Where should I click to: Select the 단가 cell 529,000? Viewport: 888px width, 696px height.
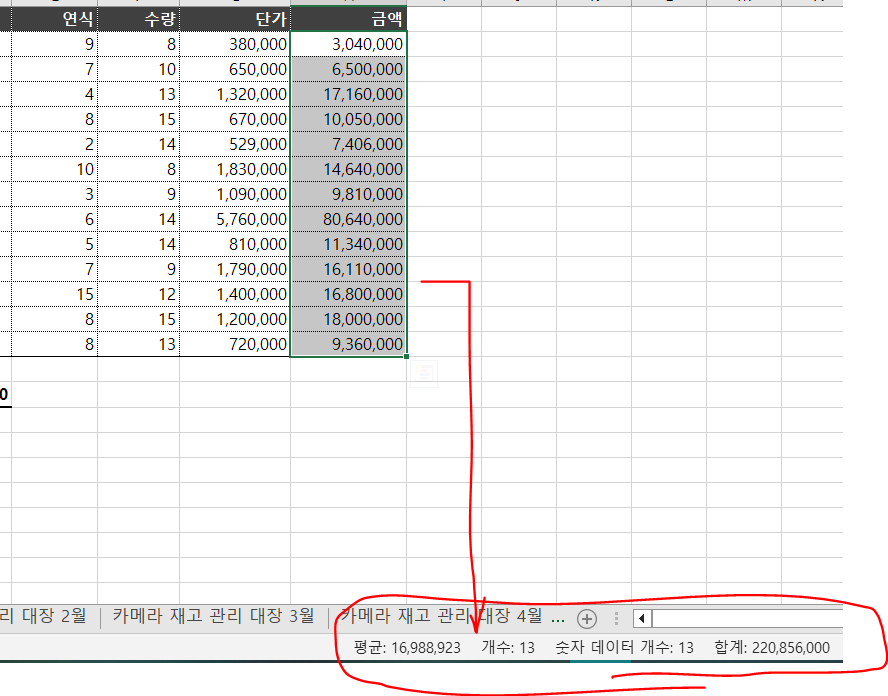pyautogui.click(x=235, y=144)
